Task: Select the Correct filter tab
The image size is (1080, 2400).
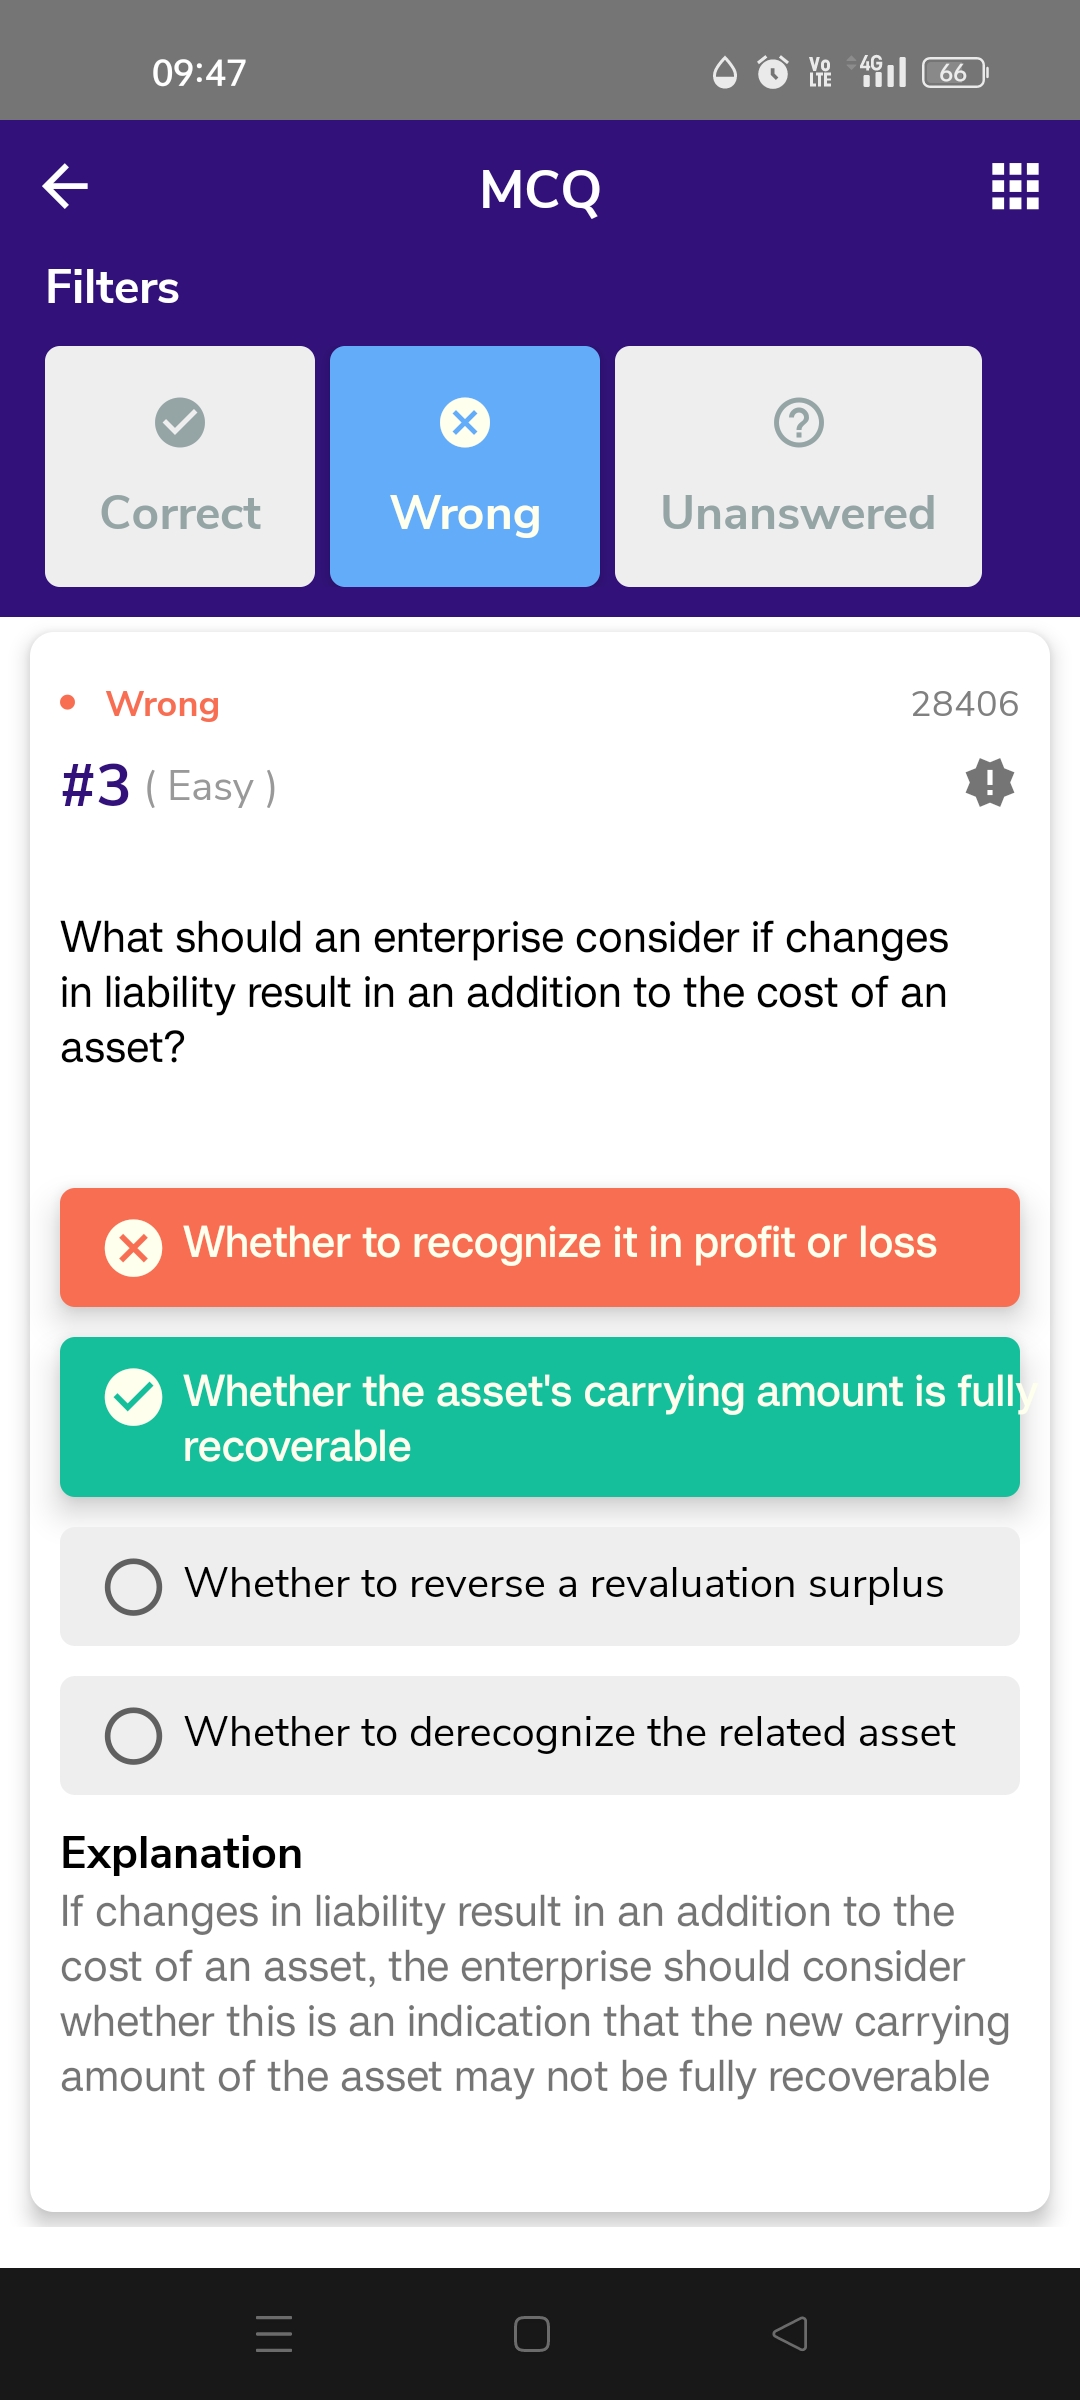Action: 180,466
